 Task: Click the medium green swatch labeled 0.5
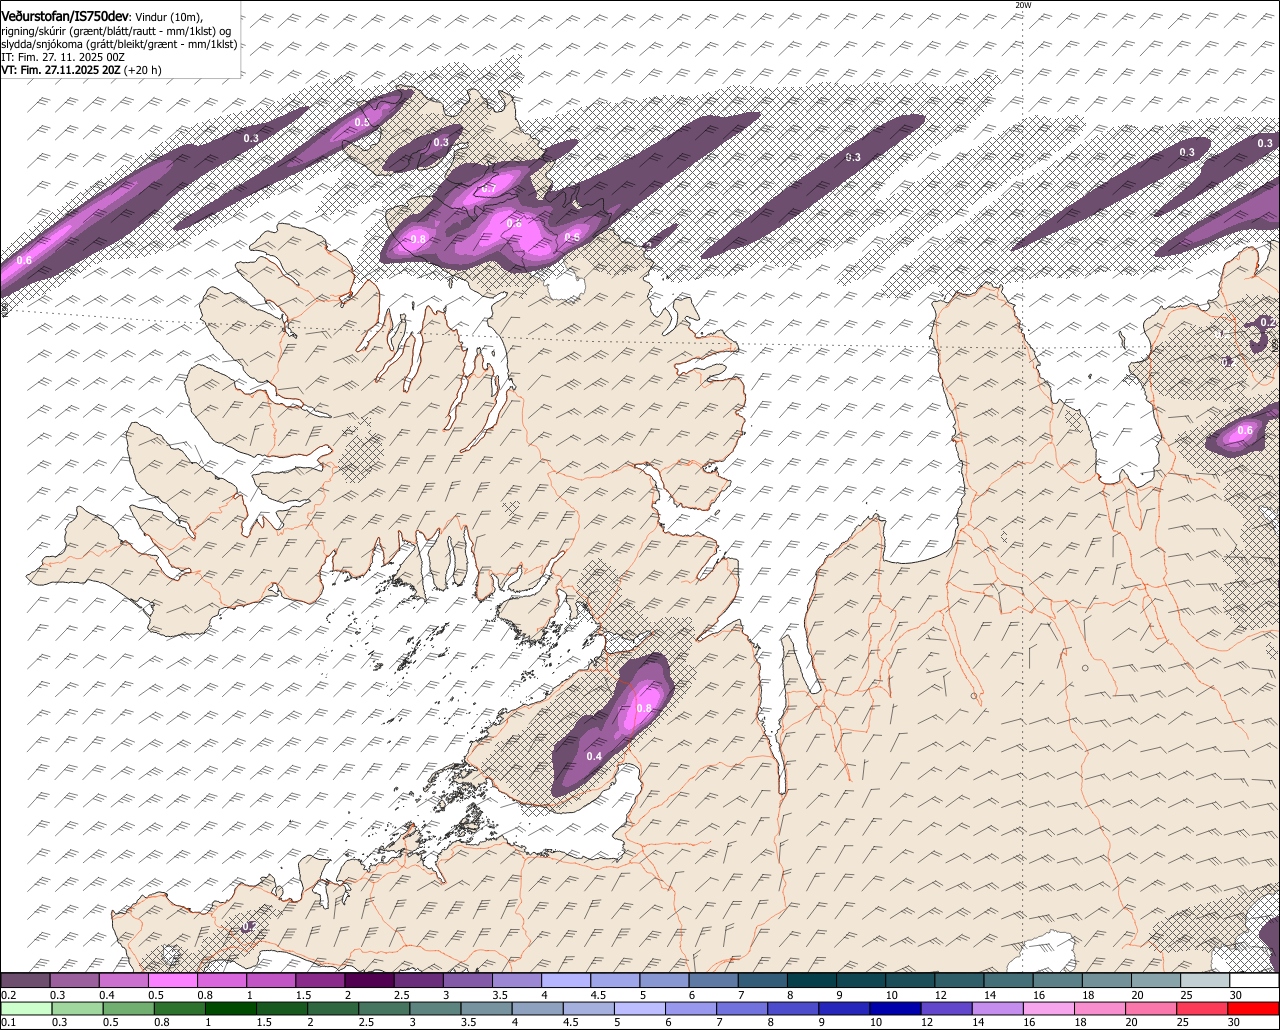(128, 1009)
